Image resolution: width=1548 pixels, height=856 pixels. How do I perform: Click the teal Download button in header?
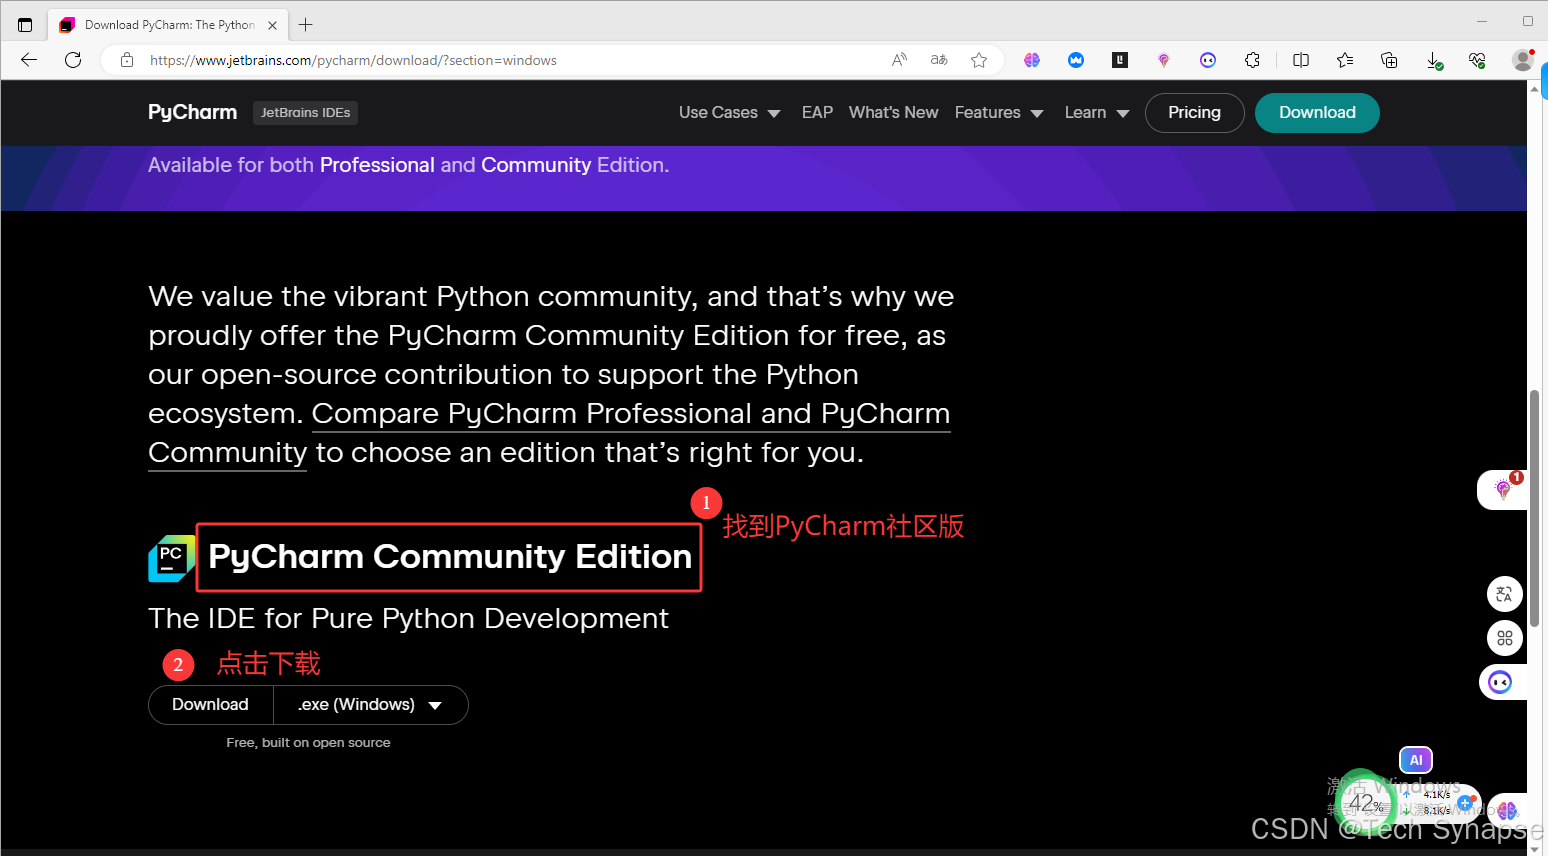tap(1317, 113)
